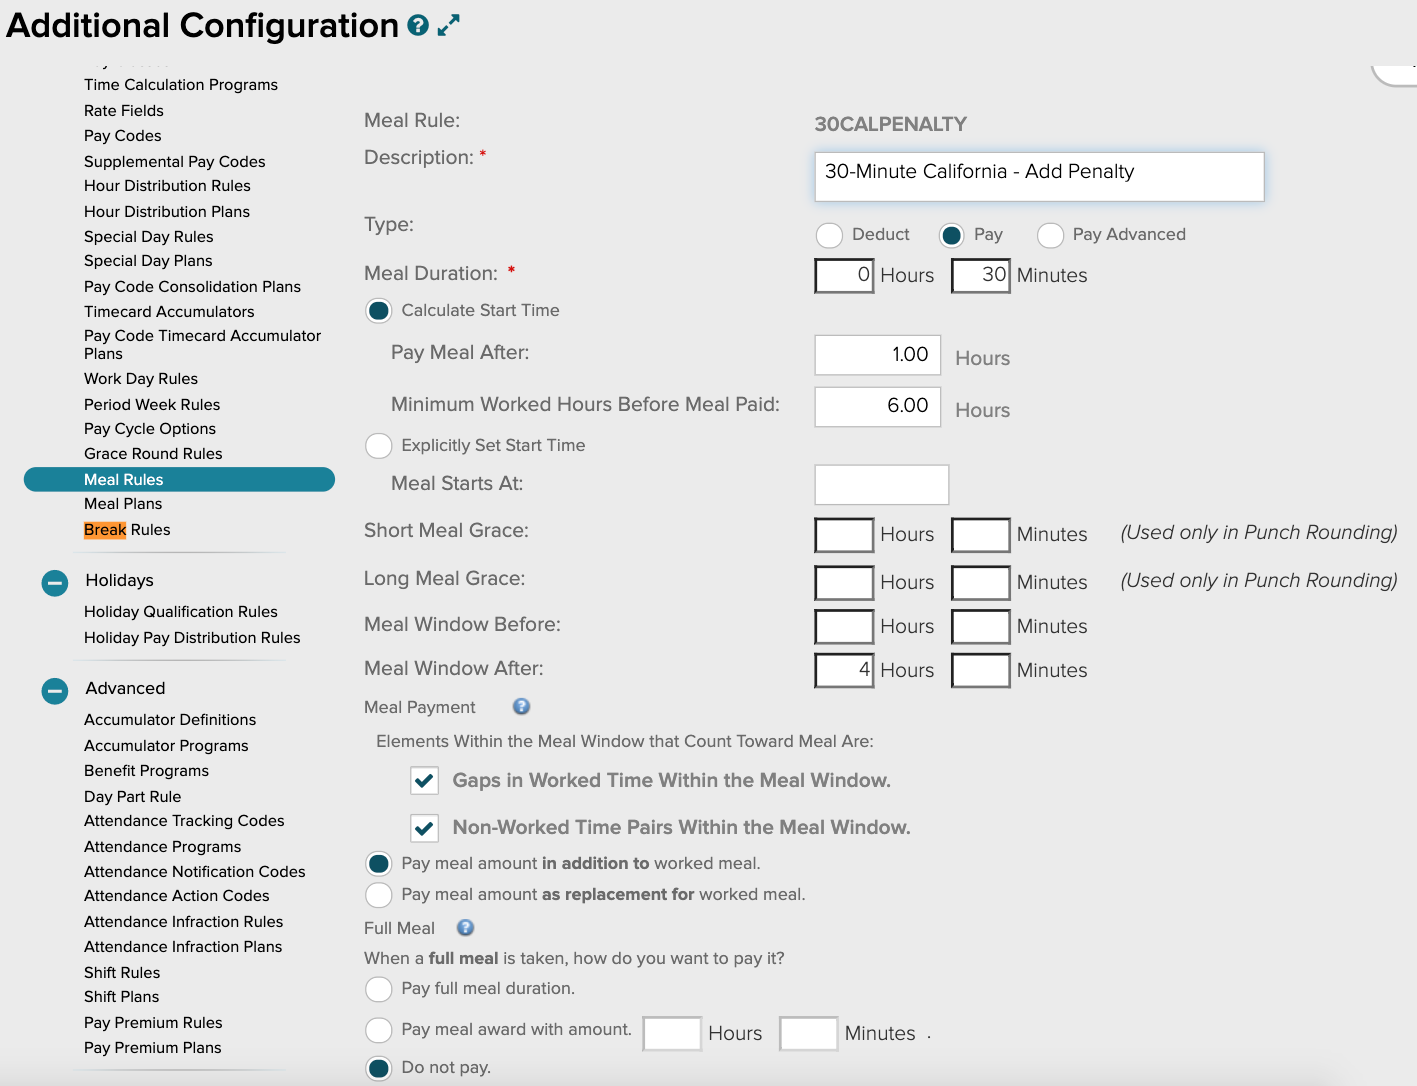Open Hour Distribution Plans

click(167, 212)
